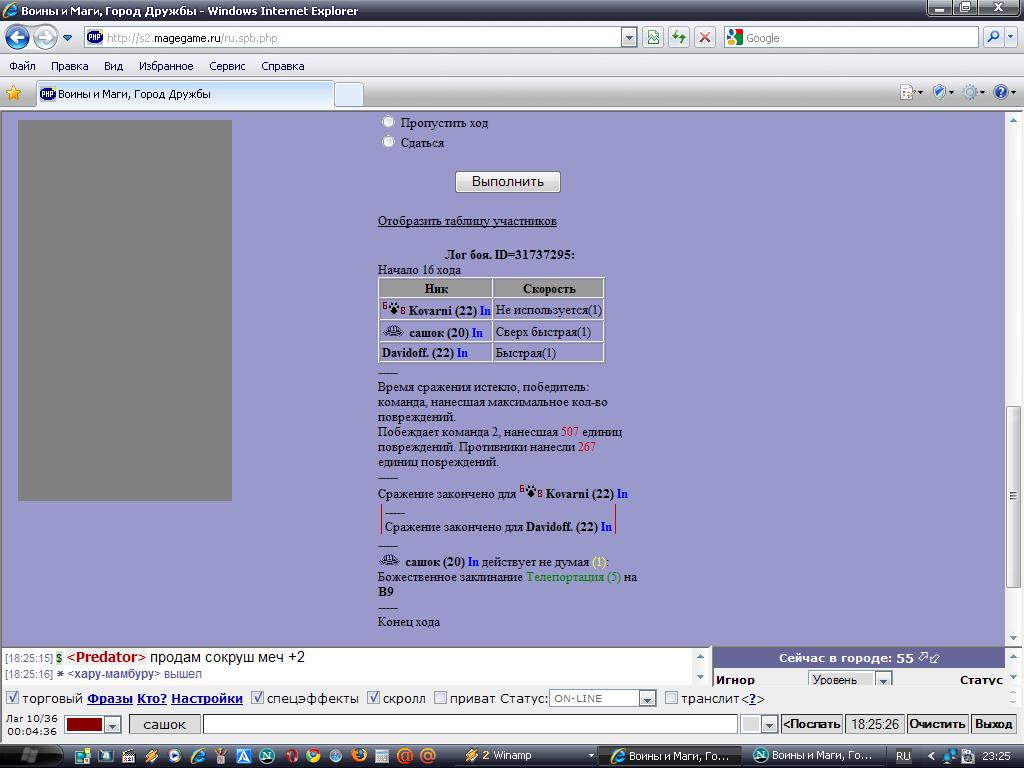This screenshot has height=768, width=1024.
Task: Click the dark red chat color swatch
Action: pos(85,724)
